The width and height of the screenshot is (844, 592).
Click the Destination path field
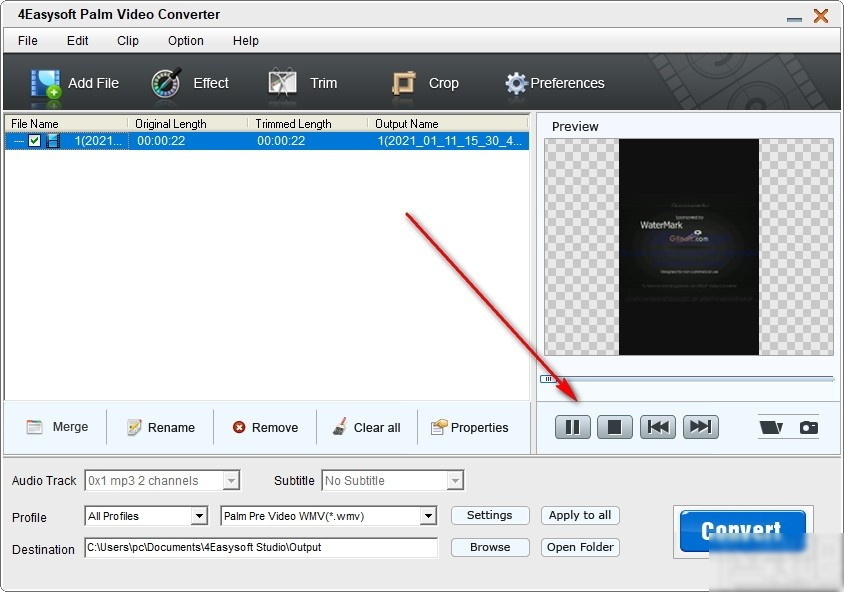click(261, 548)
